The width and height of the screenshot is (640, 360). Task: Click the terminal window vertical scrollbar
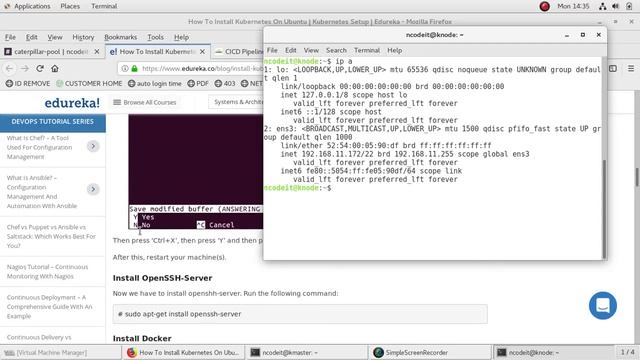604,208
